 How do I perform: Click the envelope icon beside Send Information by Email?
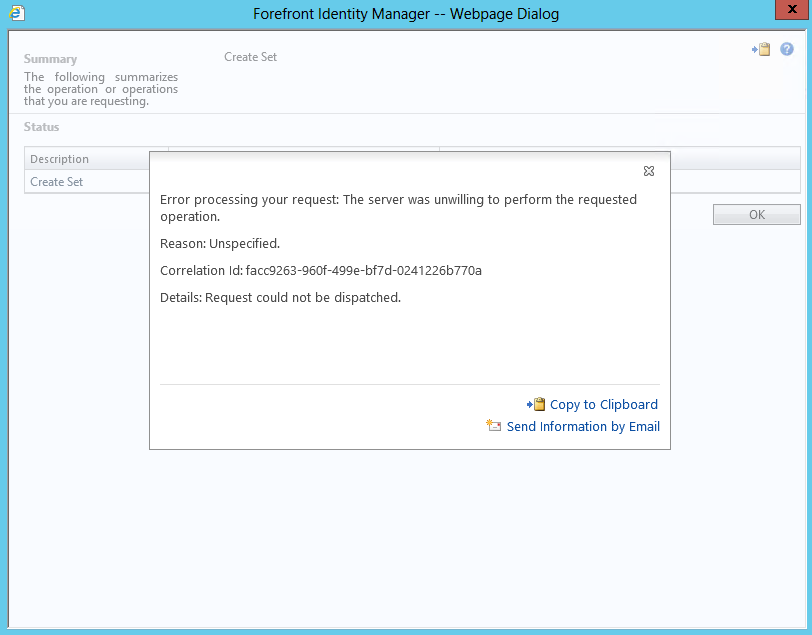coord(494,426)
